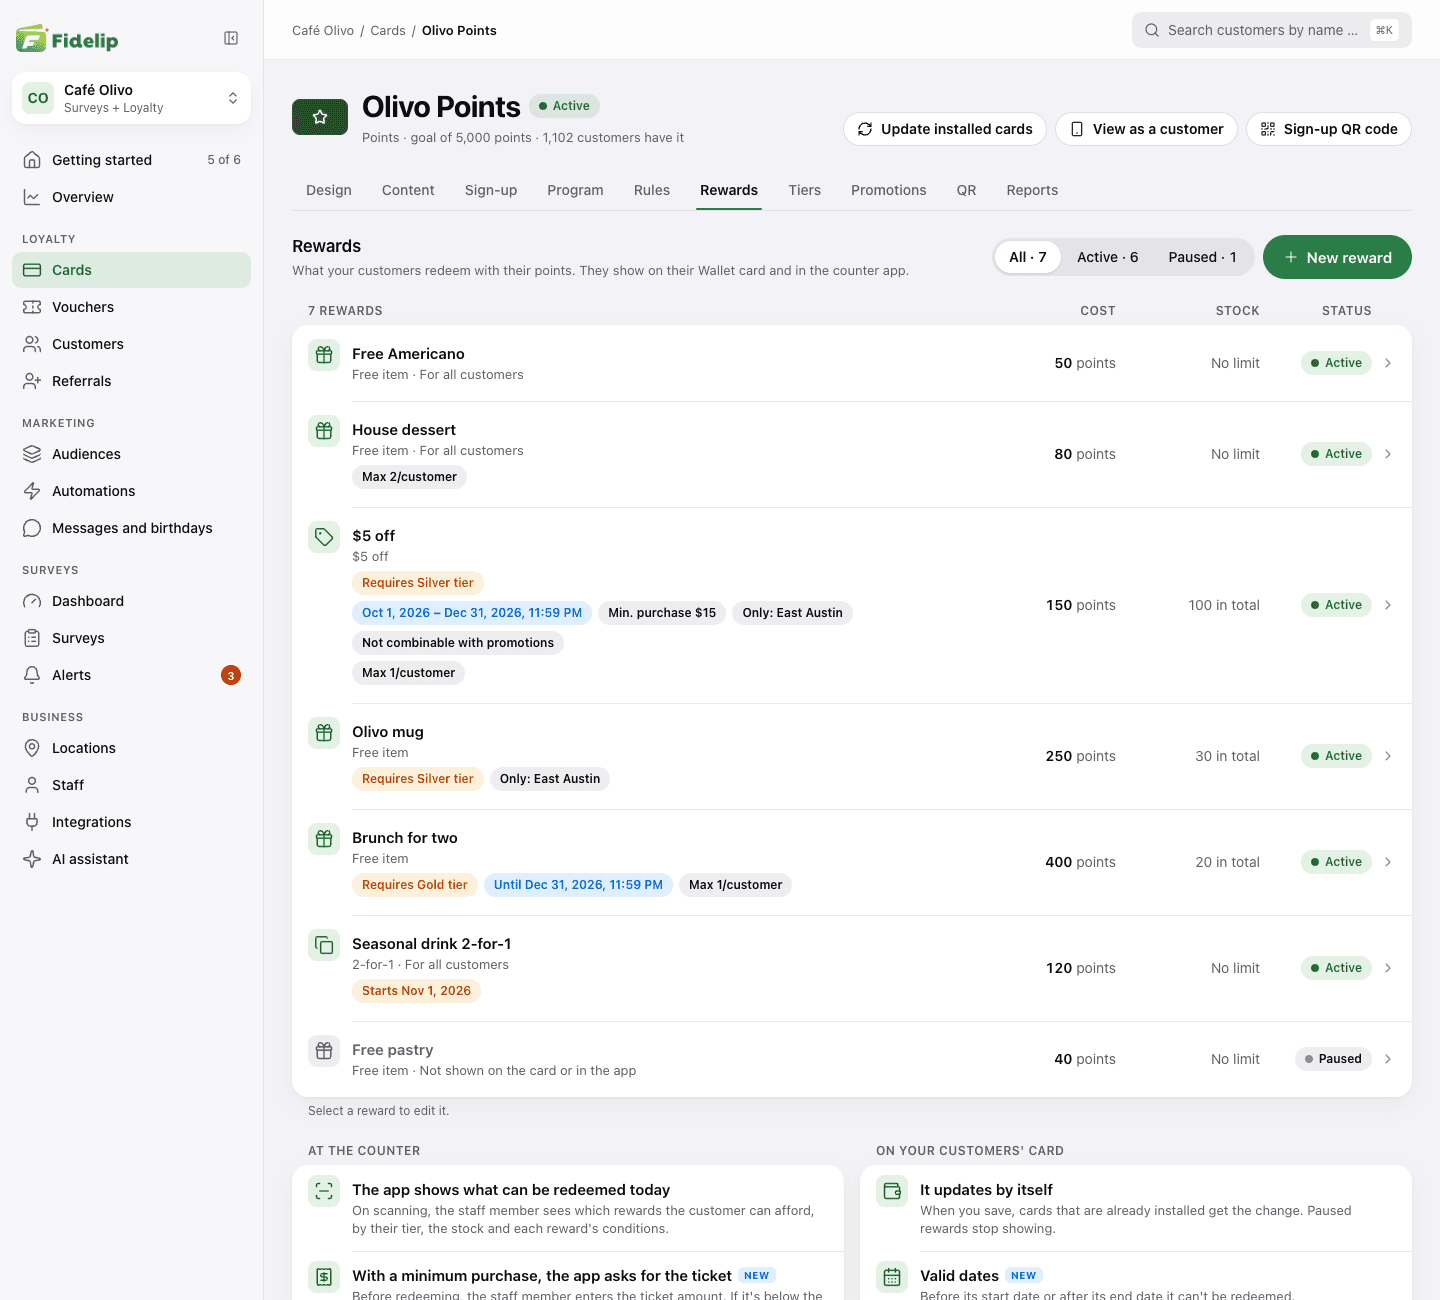
Task: Expand the Café Olivo workspace switcher
Action: pos(131,98)
